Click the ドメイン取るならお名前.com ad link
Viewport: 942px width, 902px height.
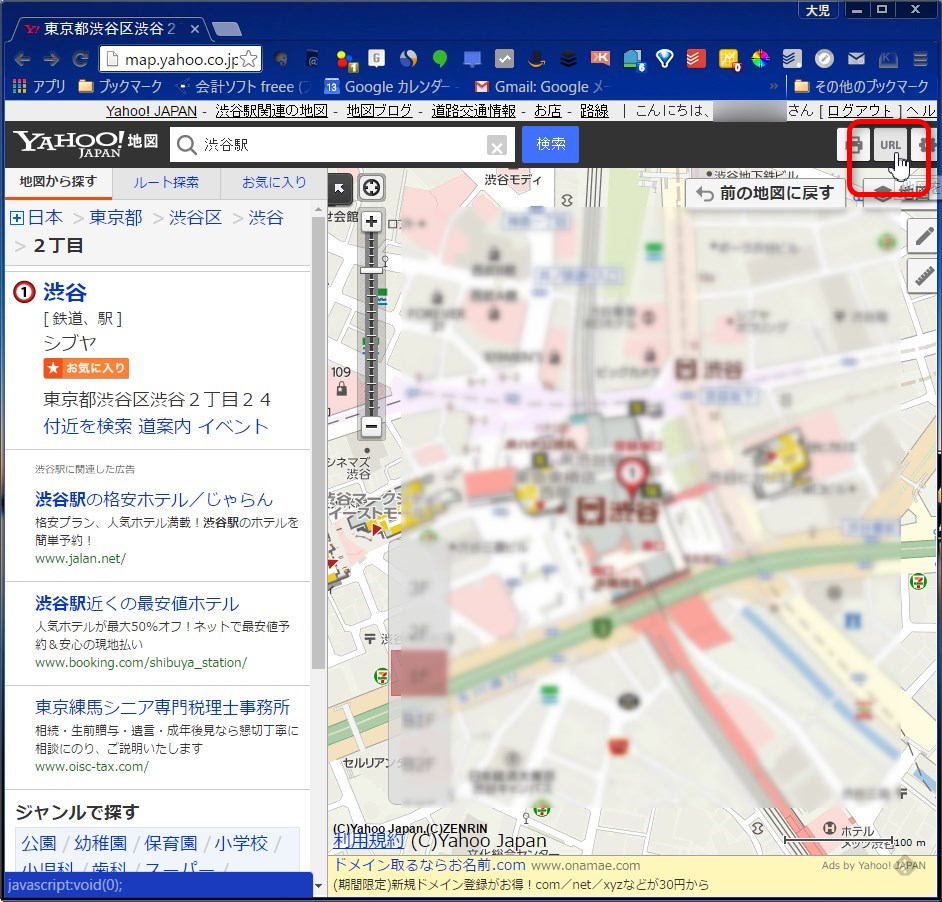pyautogui.click(x=430, y=865)
